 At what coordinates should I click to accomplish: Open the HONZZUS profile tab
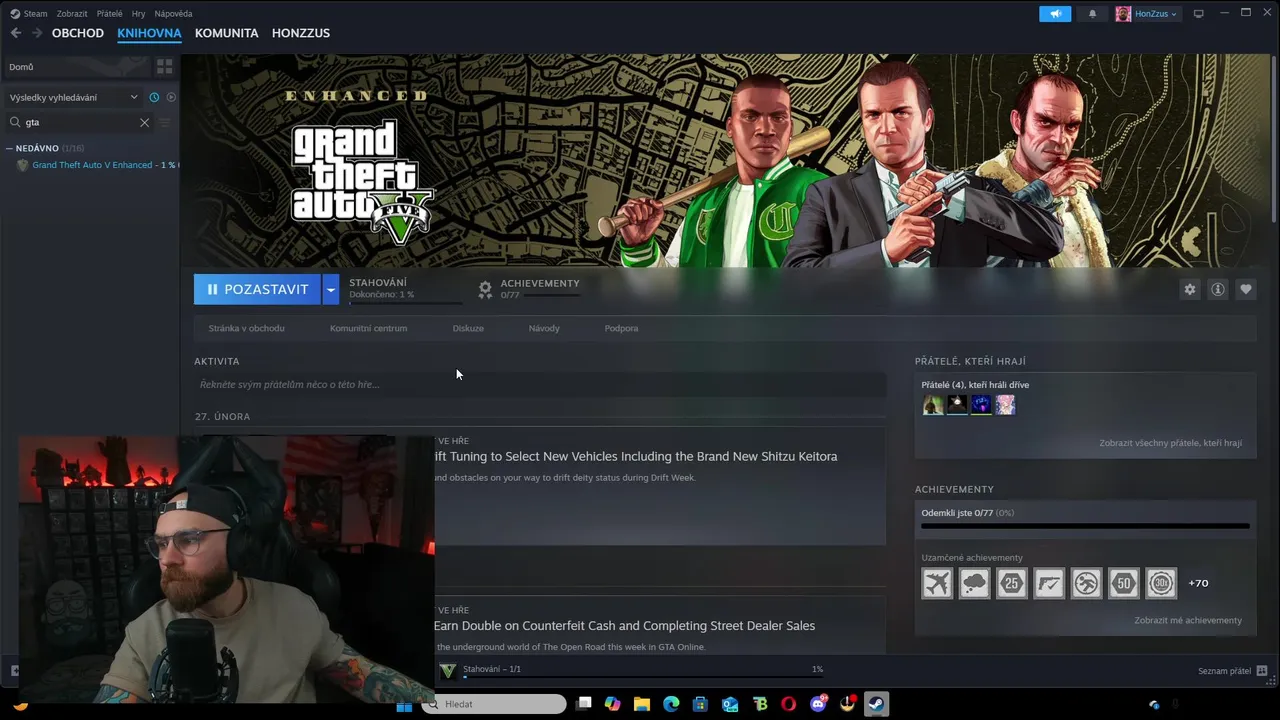click(301, 33)
